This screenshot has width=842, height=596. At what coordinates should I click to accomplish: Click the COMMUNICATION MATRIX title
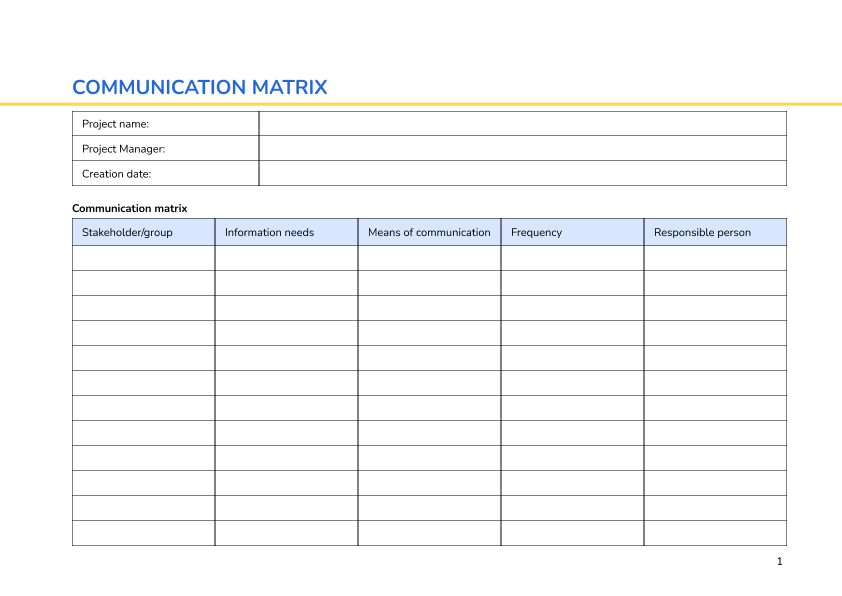(x=199, y=87)
